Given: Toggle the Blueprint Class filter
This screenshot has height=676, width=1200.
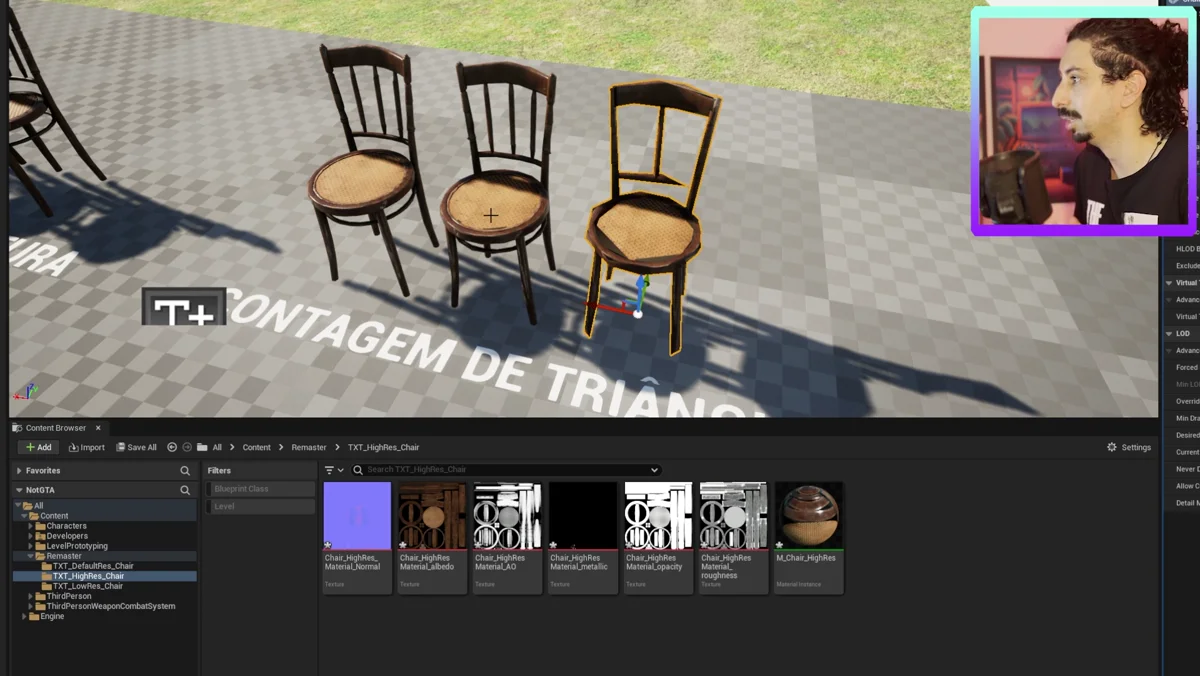Looking at the screenshot, I should coord(261,489).
